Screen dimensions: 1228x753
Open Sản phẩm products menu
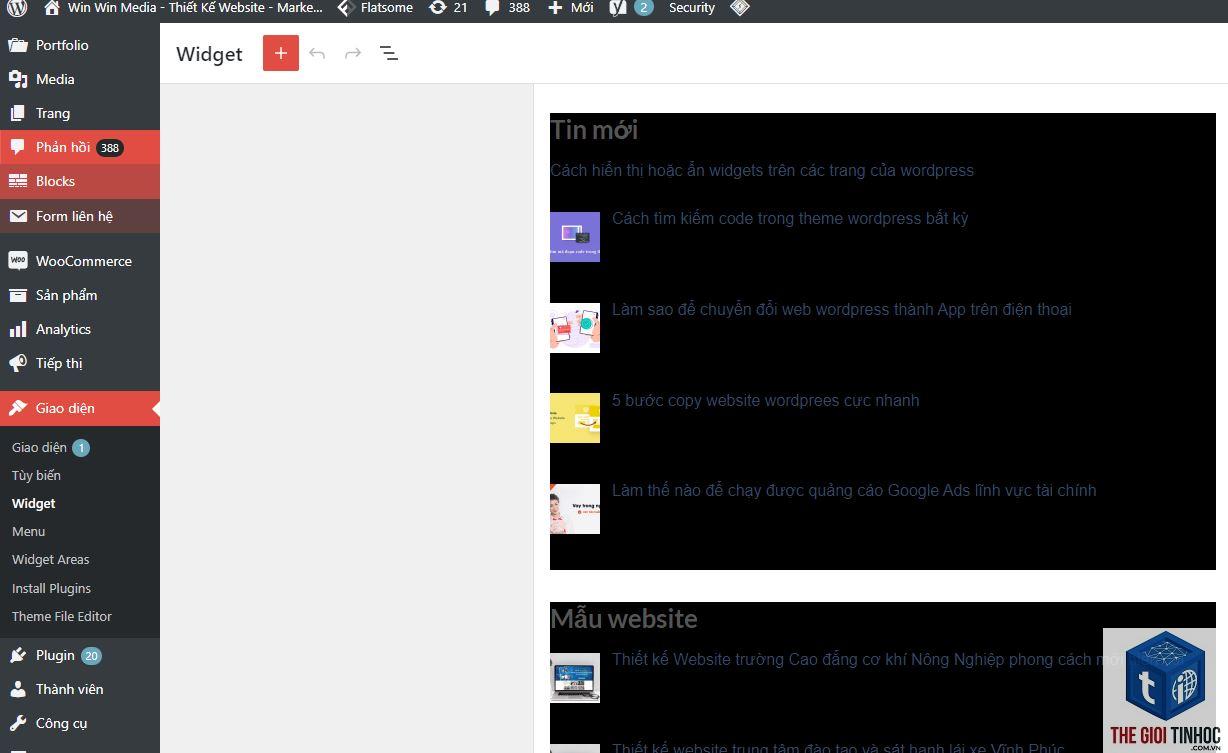80,295
